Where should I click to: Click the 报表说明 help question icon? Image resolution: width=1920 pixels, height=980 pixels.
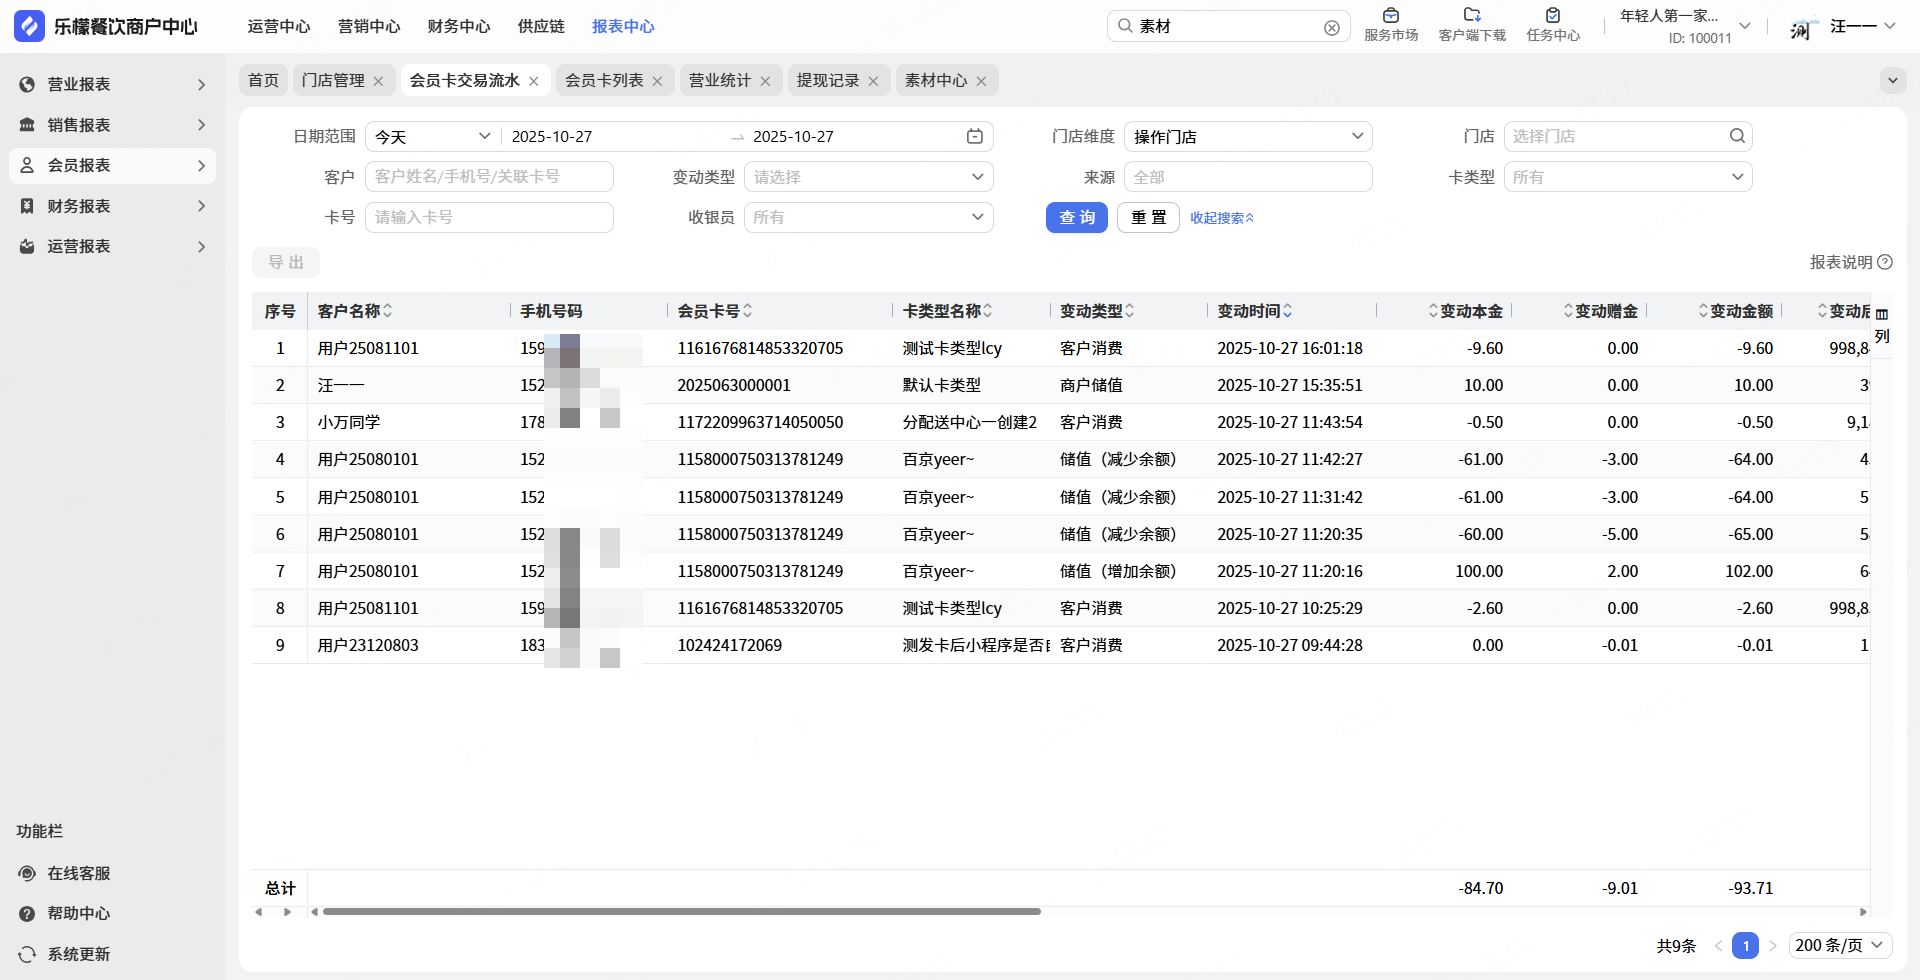coord(1885,262)
